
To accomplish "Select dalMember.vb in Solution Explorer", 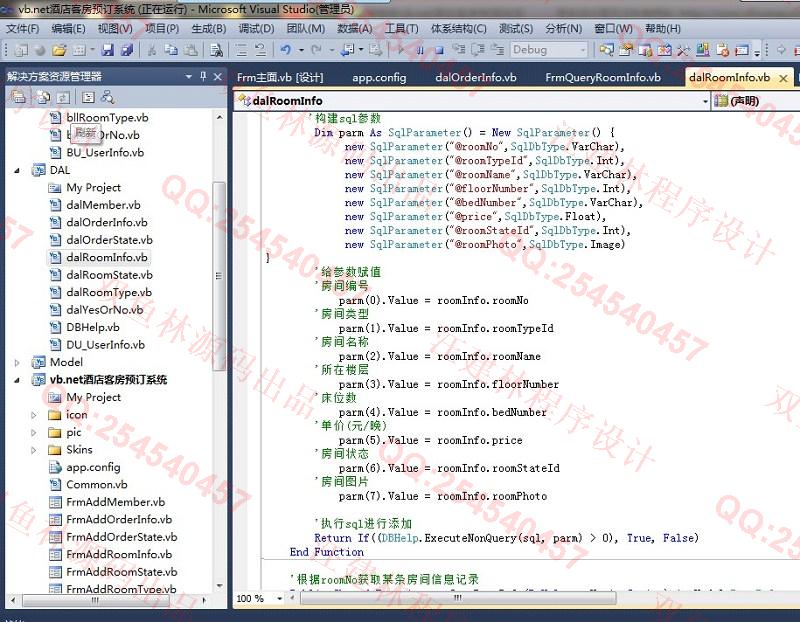I will [x=103, y=205].
